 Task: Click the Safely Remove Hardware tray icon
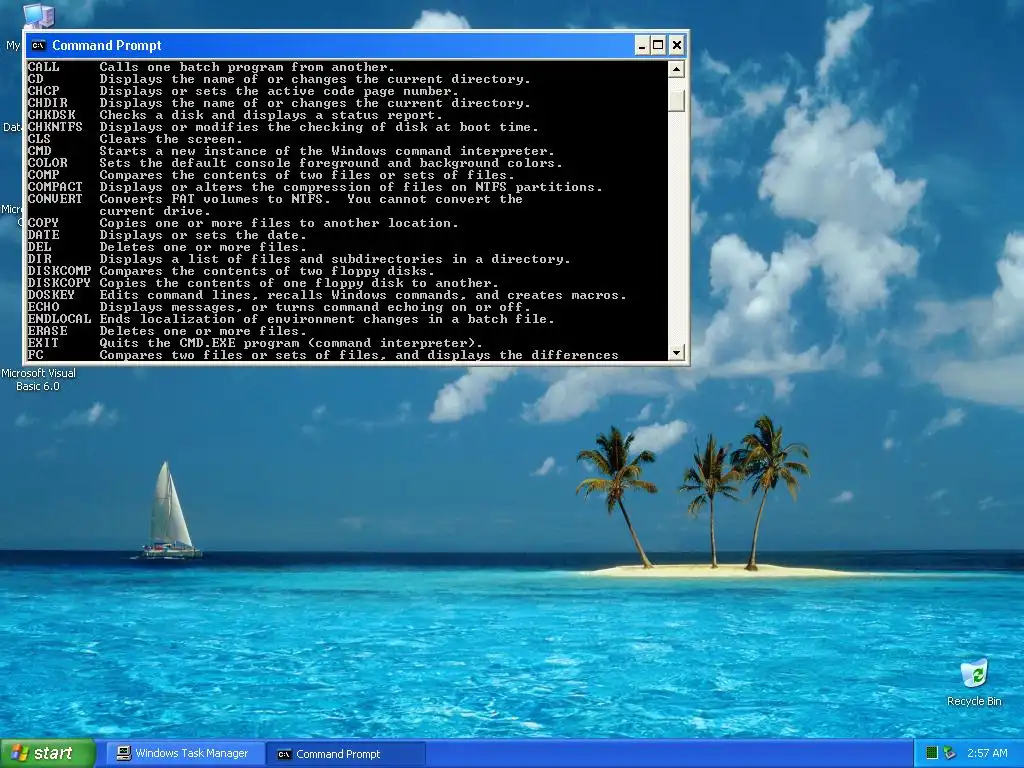pos(950,753)
